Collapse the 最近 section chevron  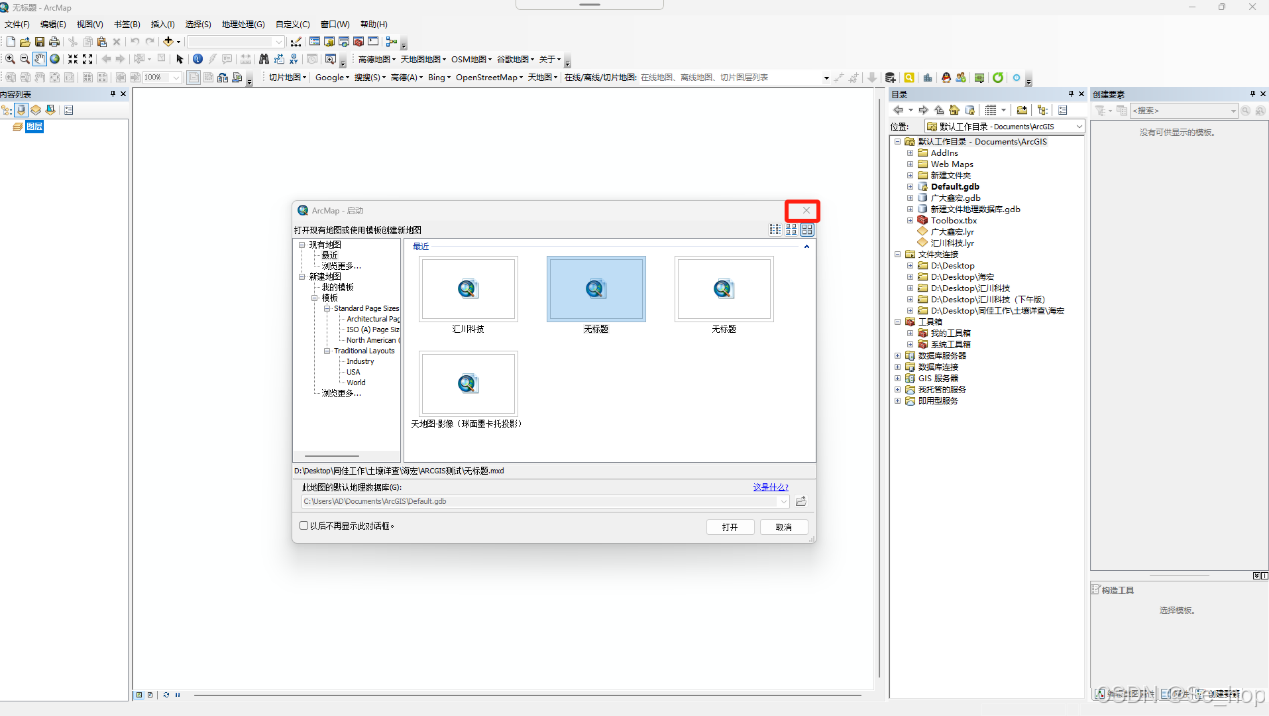(x=807, y=246)
